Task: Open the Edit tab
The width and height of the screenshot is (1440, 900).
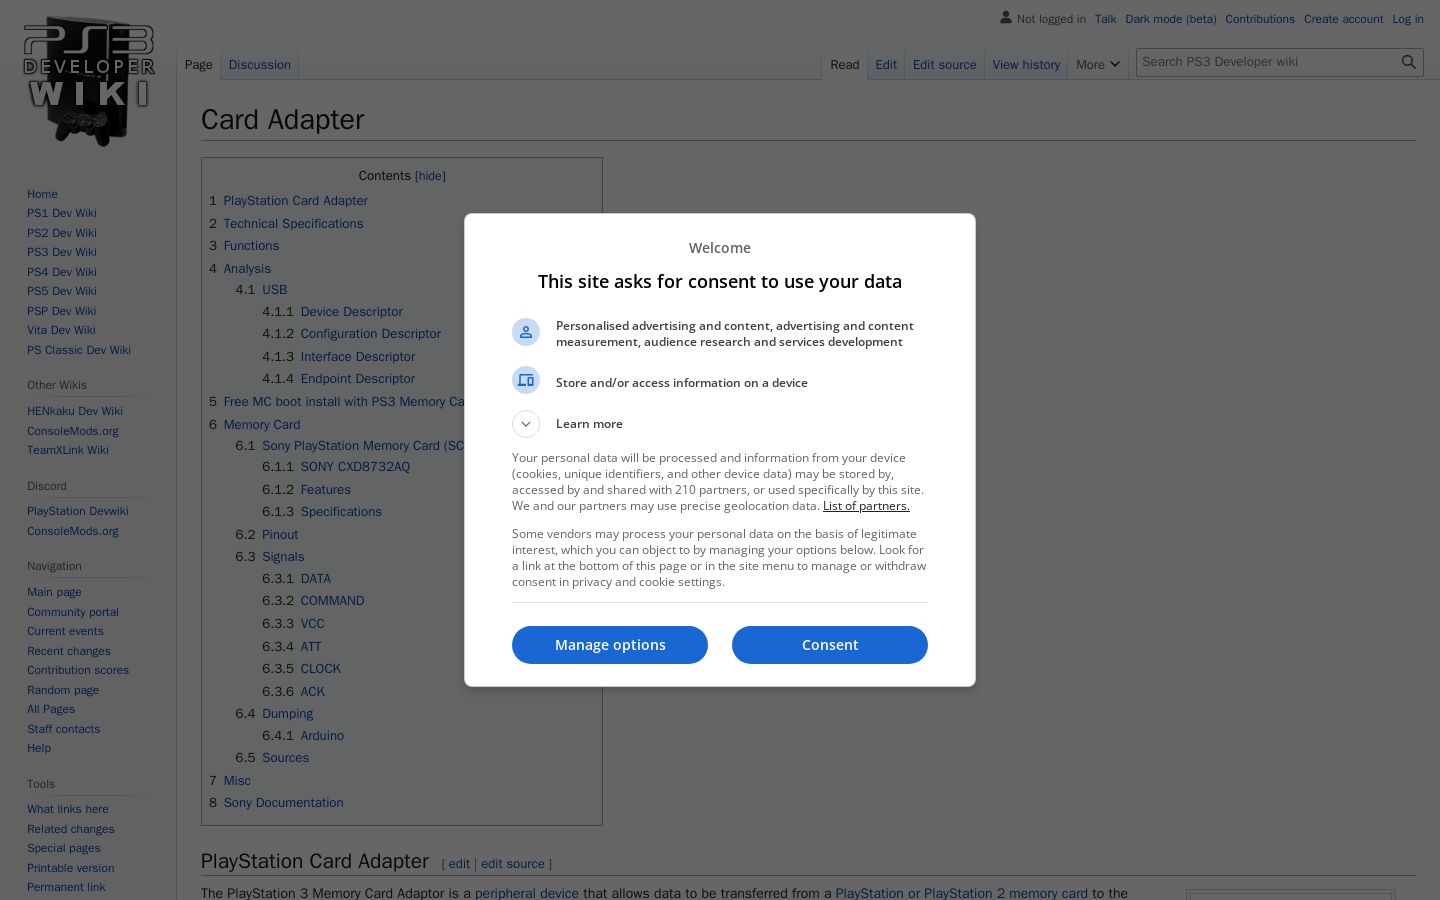Action: pos(886,65)
